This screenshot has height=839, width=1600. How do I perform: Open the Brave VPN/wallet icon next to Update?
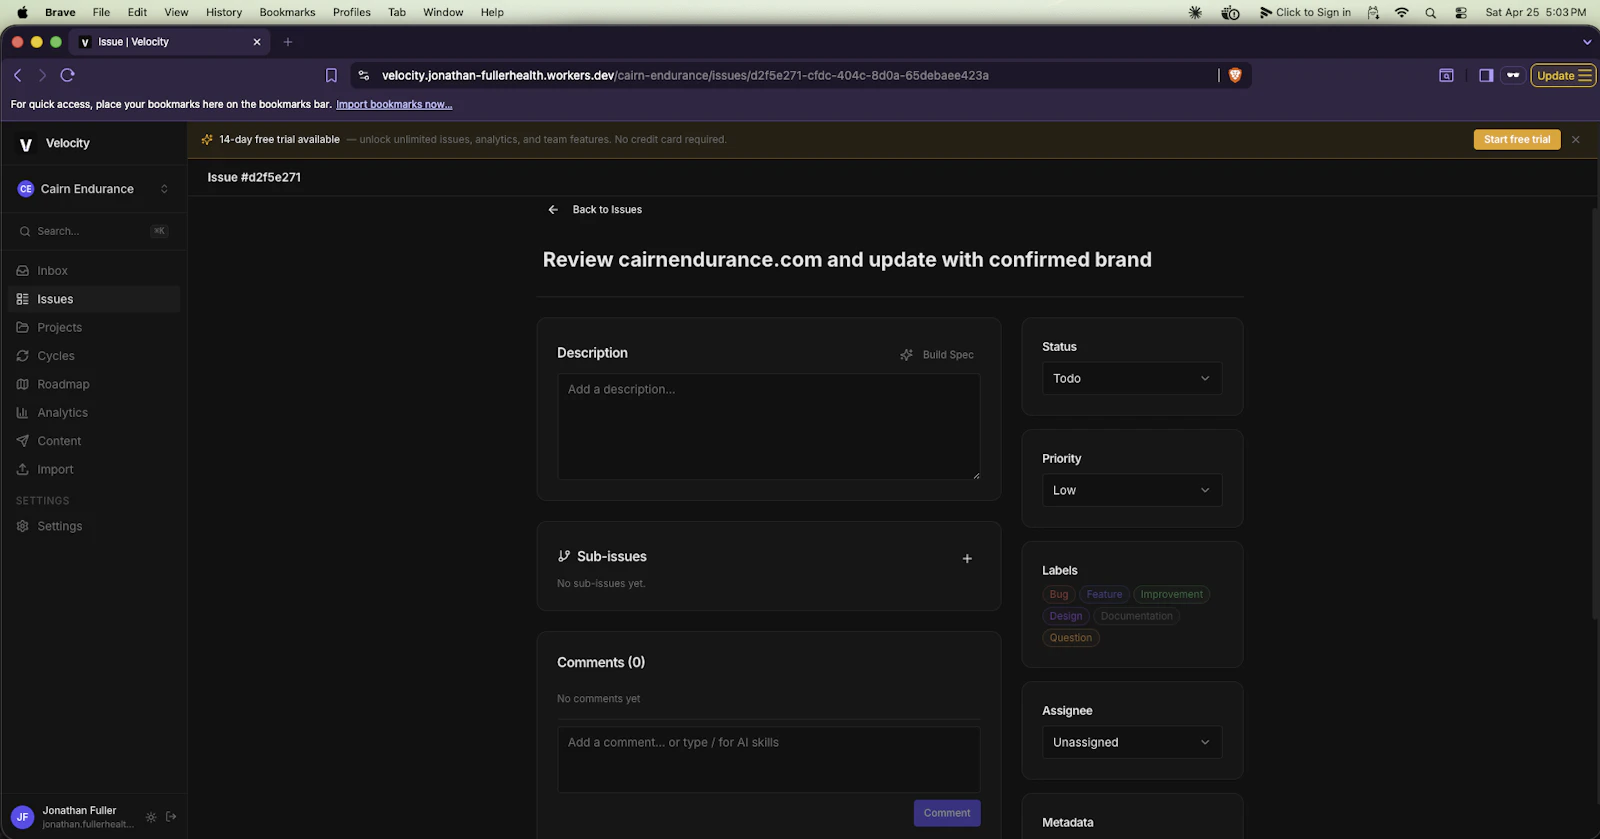pyautogui.click(x=1513, y=75)
